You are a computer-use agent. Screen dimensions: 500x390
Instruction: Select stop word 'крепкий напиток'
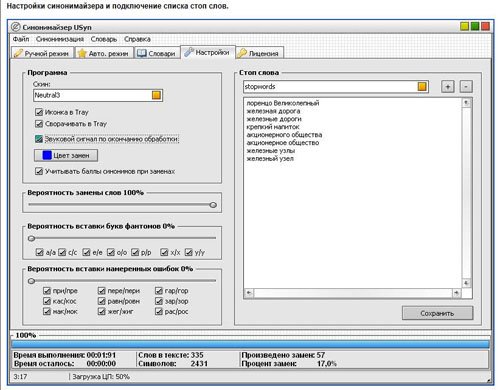click(273, 127)
